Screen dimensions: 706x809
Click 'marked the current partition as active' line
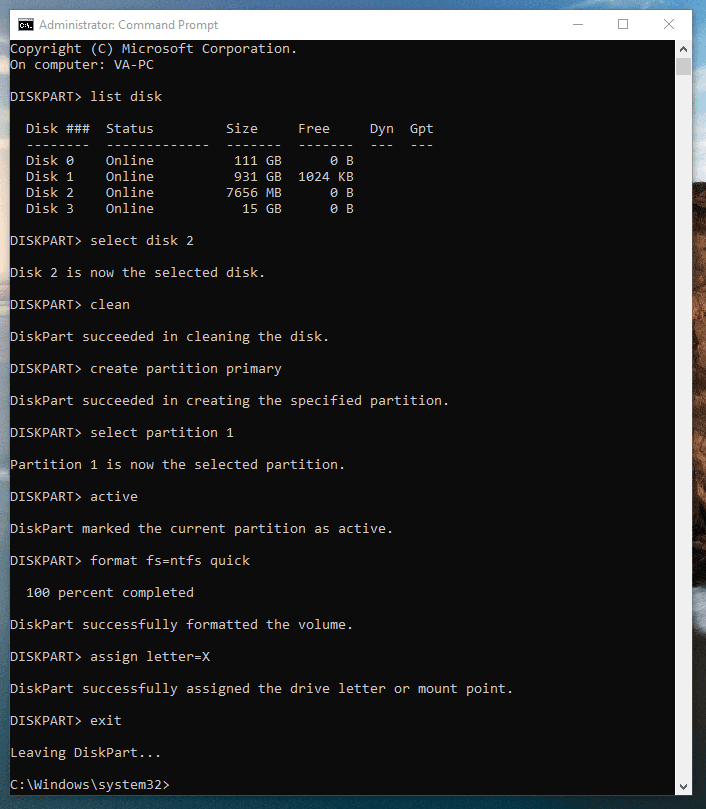(201, 529)
